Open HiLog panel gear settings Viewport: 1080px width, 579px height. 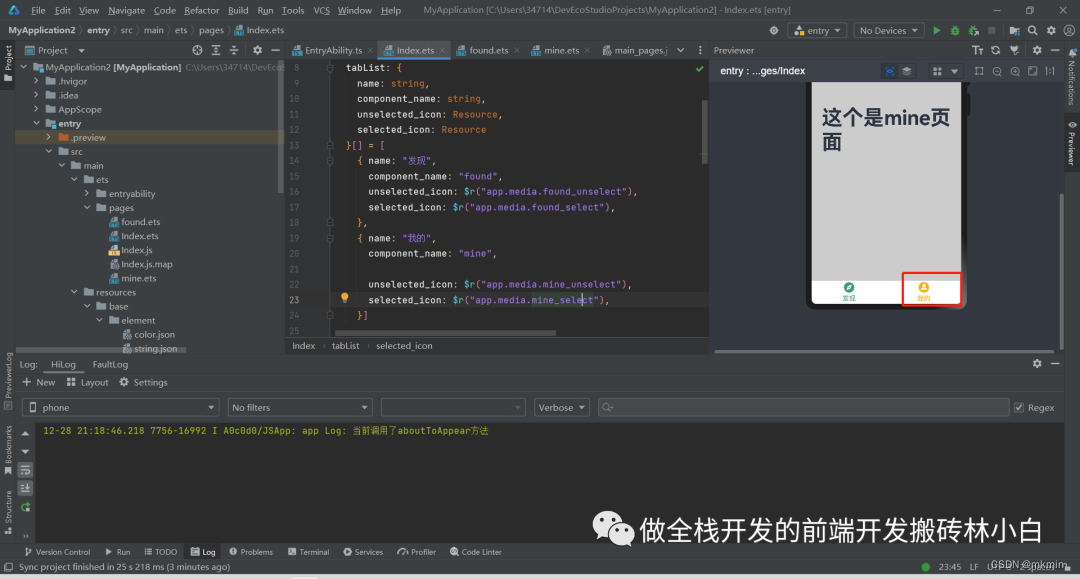pos(1037,364)
